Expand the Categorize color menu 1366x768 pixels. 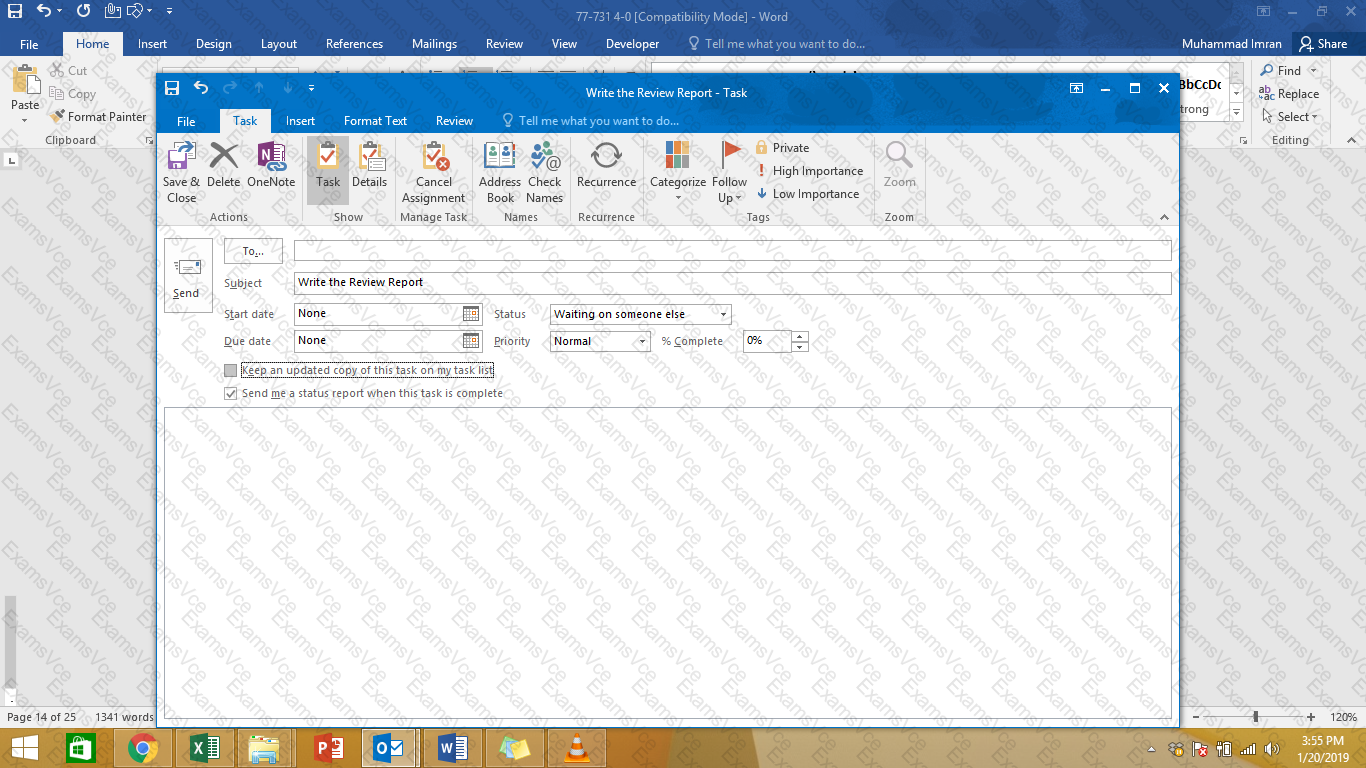pyautogui.click(x=678, y=172)
